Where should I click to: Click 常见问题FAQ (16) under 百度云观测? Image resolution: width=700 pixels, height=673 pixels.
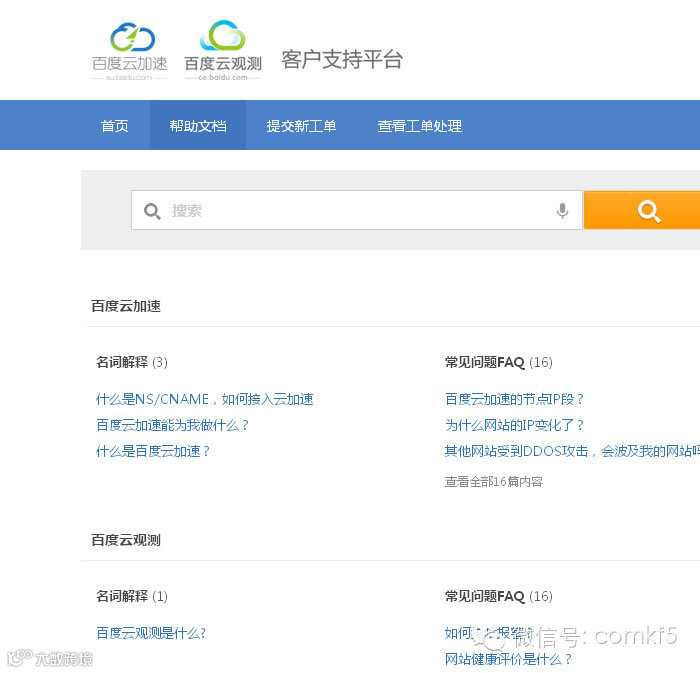[x=499, y=596]
